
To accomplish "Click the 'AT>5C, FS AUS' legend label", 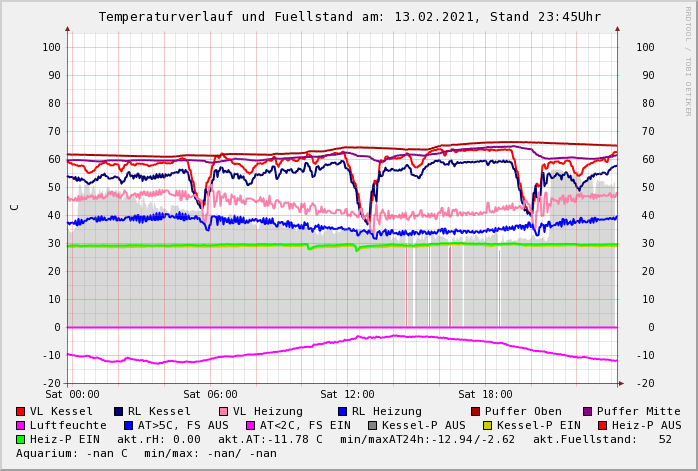I will click(183, 425).
